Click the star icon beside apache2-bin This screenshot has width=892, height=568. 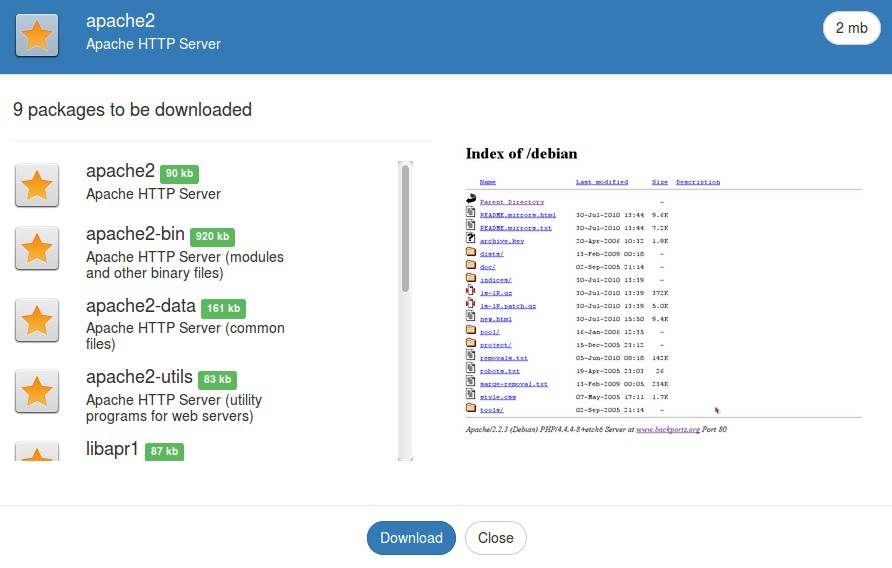37,248
